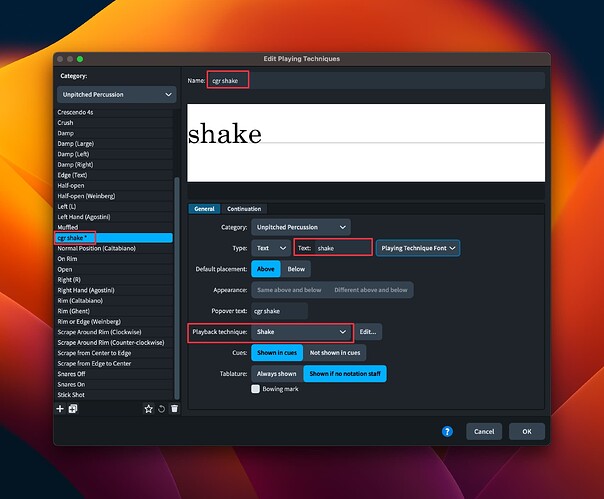Select Right (R) in the list
604x499 pixels.
[114, 280]
